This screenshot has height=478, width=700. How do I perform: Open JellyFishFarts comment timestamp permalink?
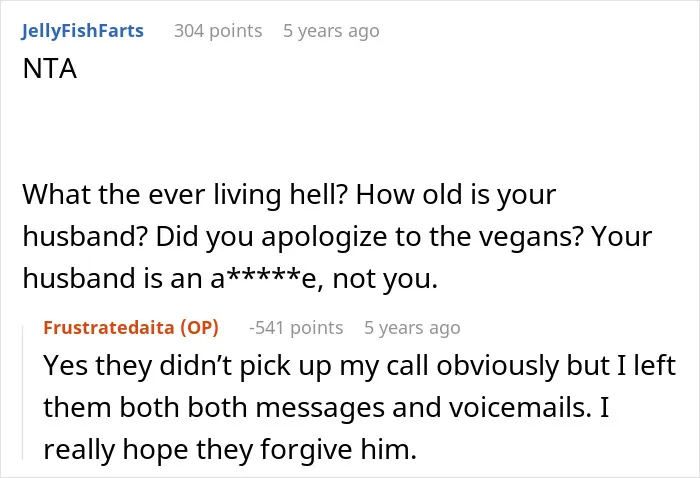click(331, 31)
